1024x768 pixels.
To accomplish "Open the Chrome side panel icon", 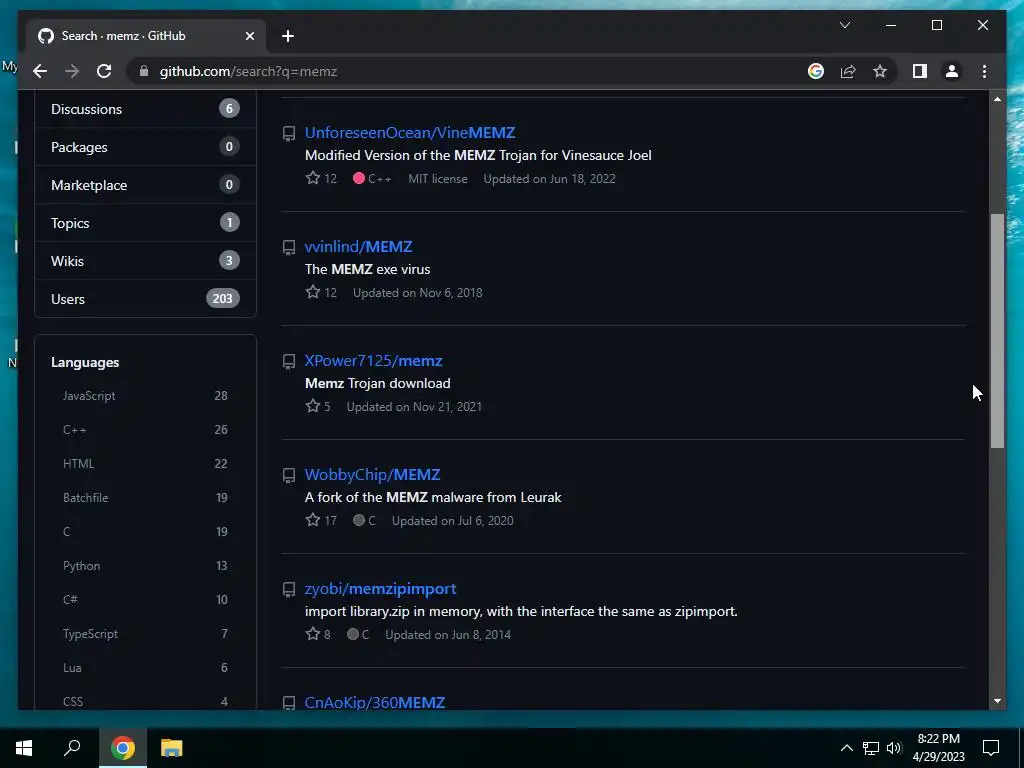I will click(x=920, y=71).
